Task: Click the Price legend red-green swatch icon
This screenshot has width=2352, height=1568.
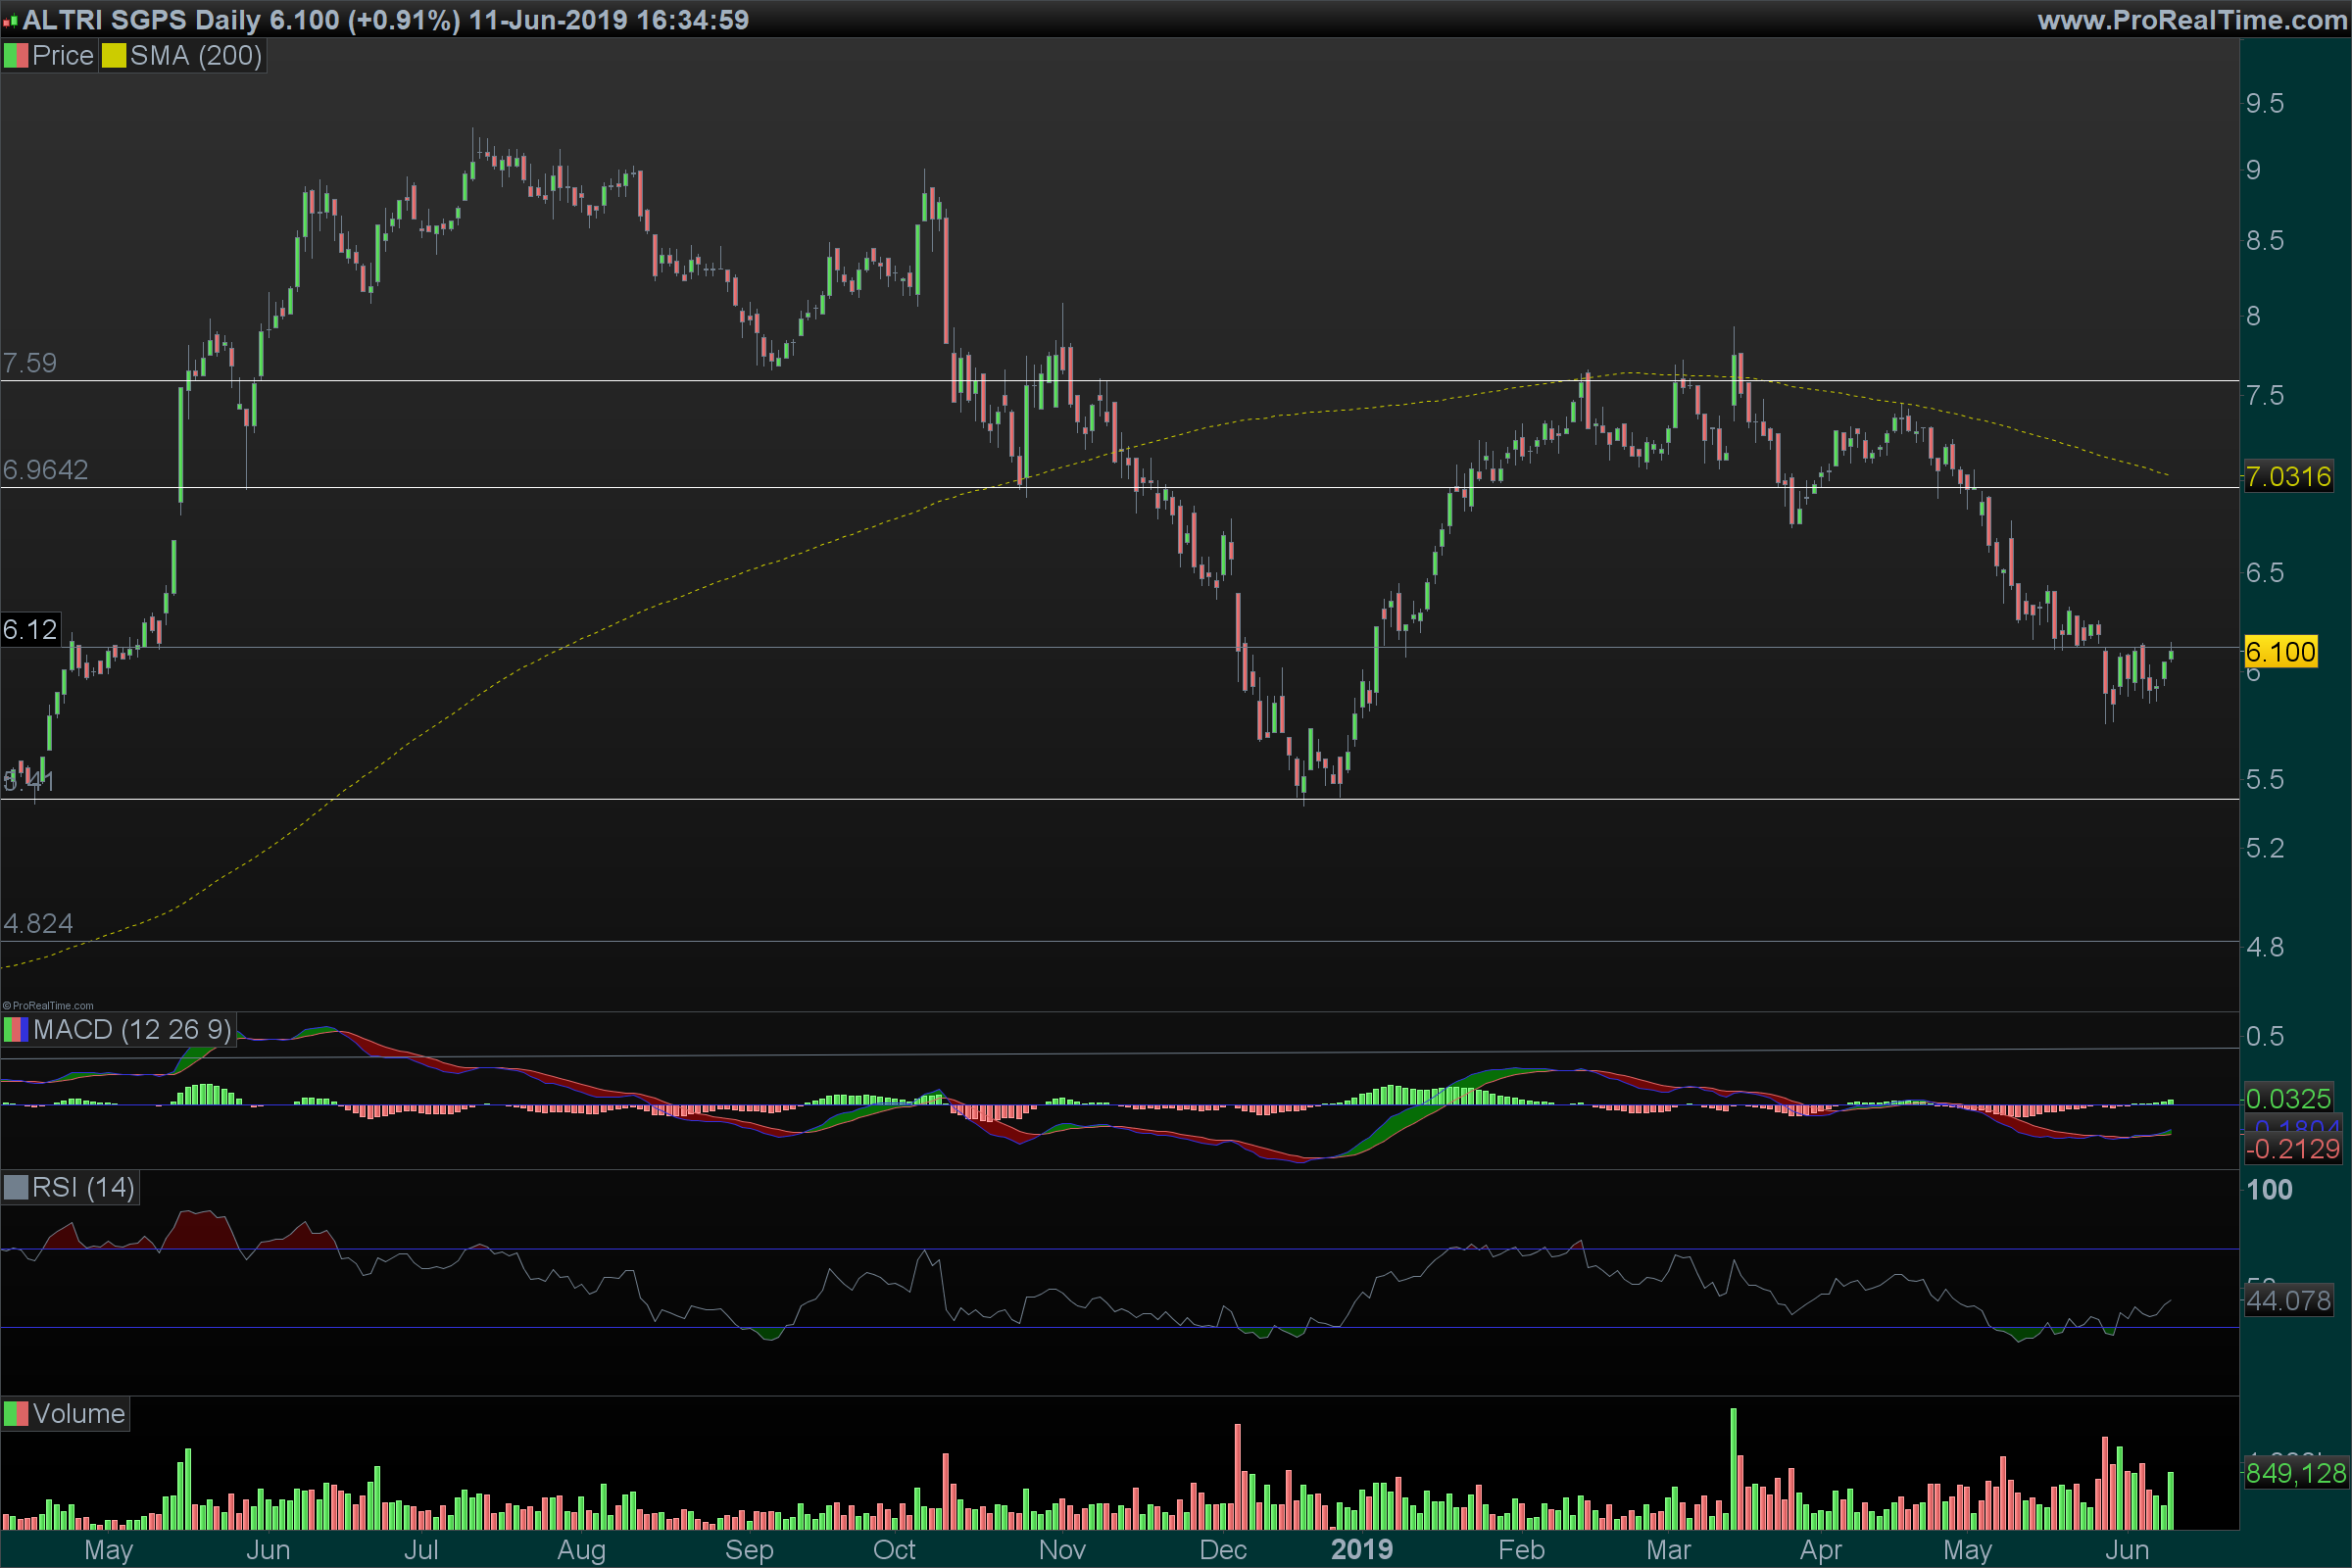Action: point(16,56)
